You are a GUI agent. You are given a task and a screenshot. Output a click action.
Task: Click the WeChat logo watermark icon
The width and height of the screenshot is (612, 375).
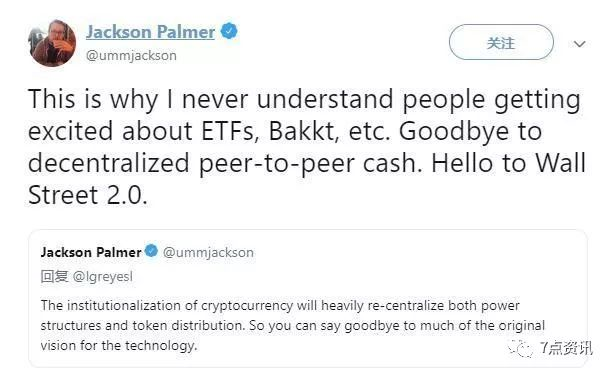pos(520,348)
